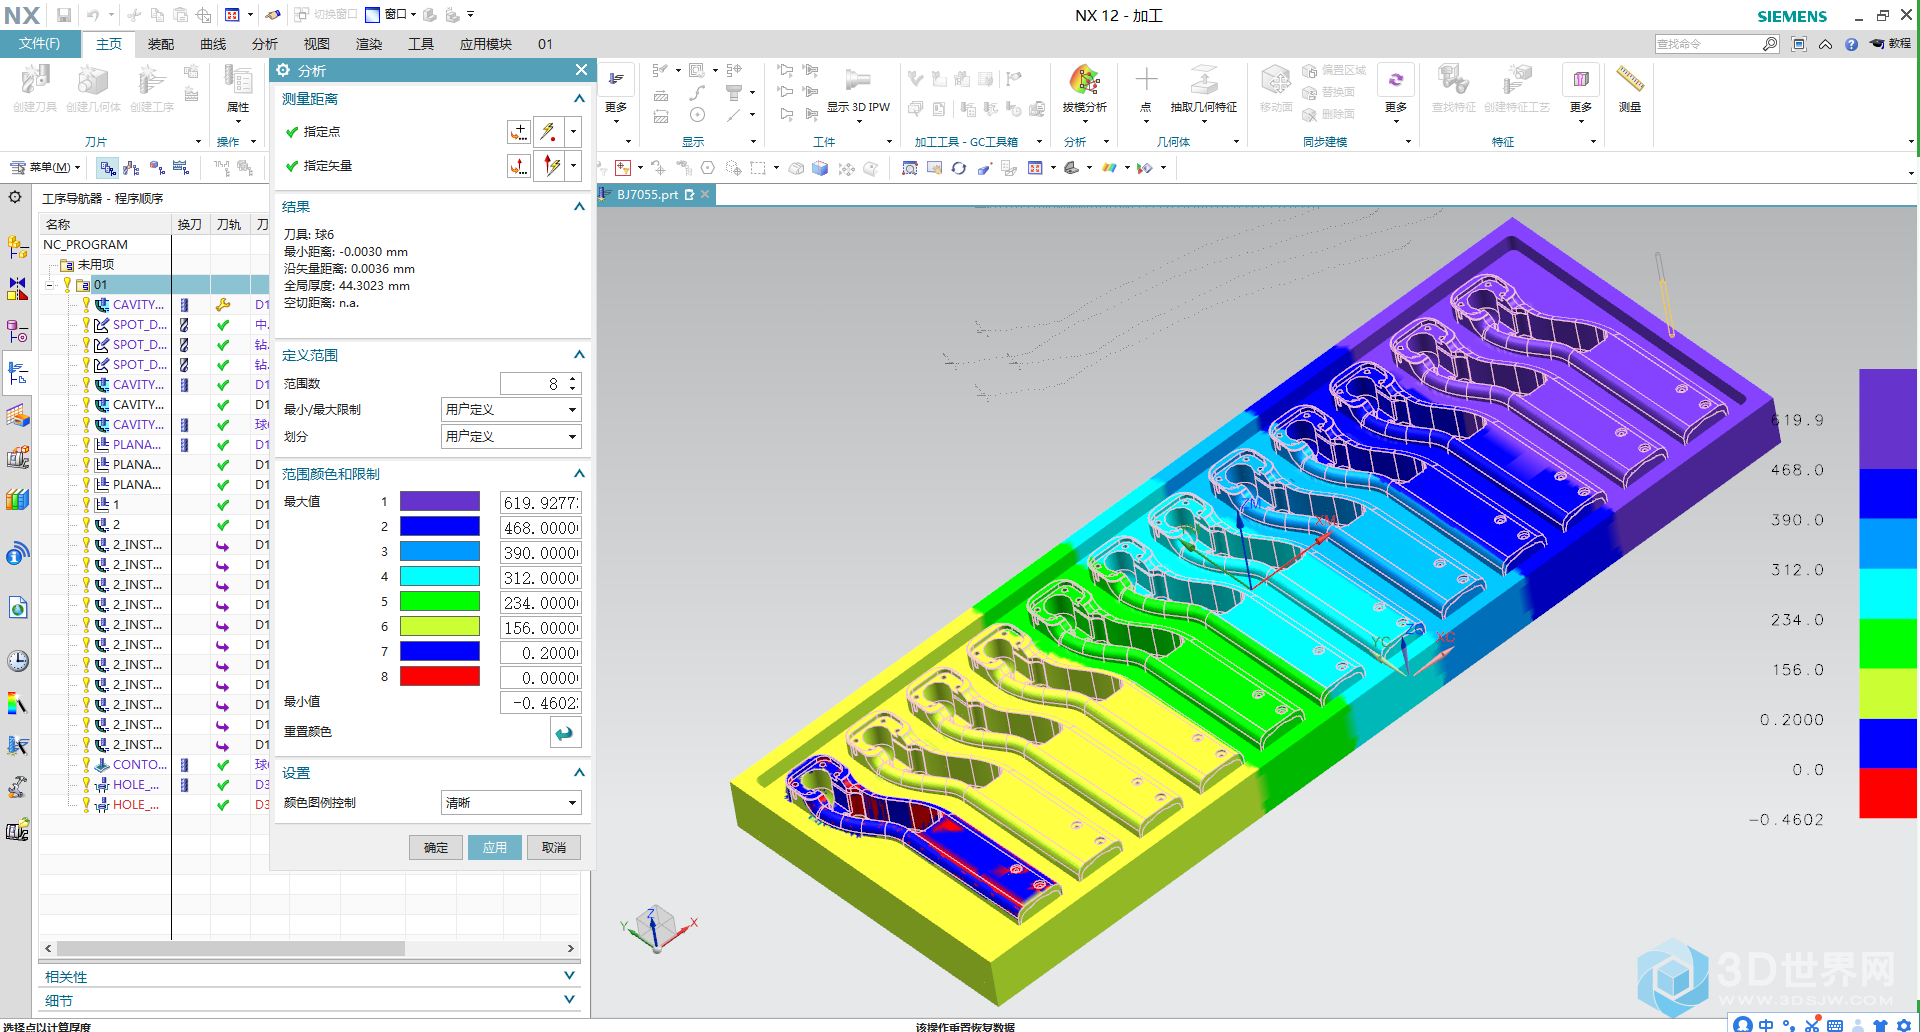This screenshot has height=1032, width=1920.
Task: Click the reset color (重置颜色) button
Action: (x=565, y=733)
